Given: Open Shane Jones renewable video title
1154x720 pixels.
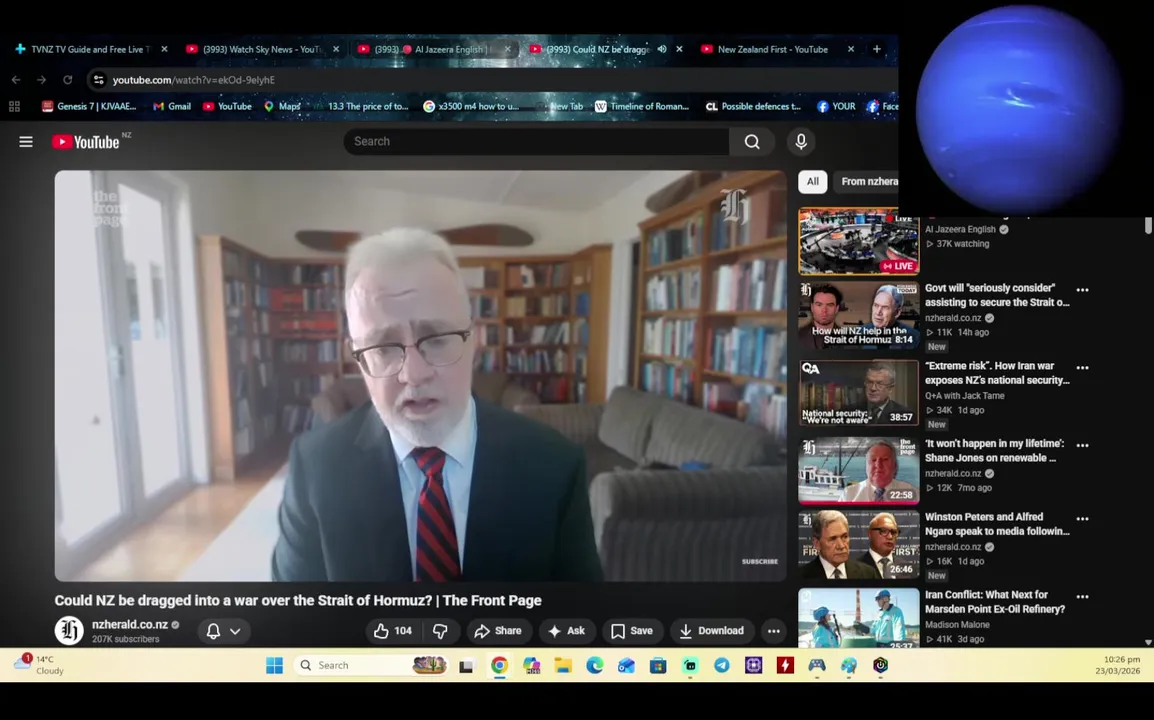Looking at the screenshot, I should coord(994,451).
